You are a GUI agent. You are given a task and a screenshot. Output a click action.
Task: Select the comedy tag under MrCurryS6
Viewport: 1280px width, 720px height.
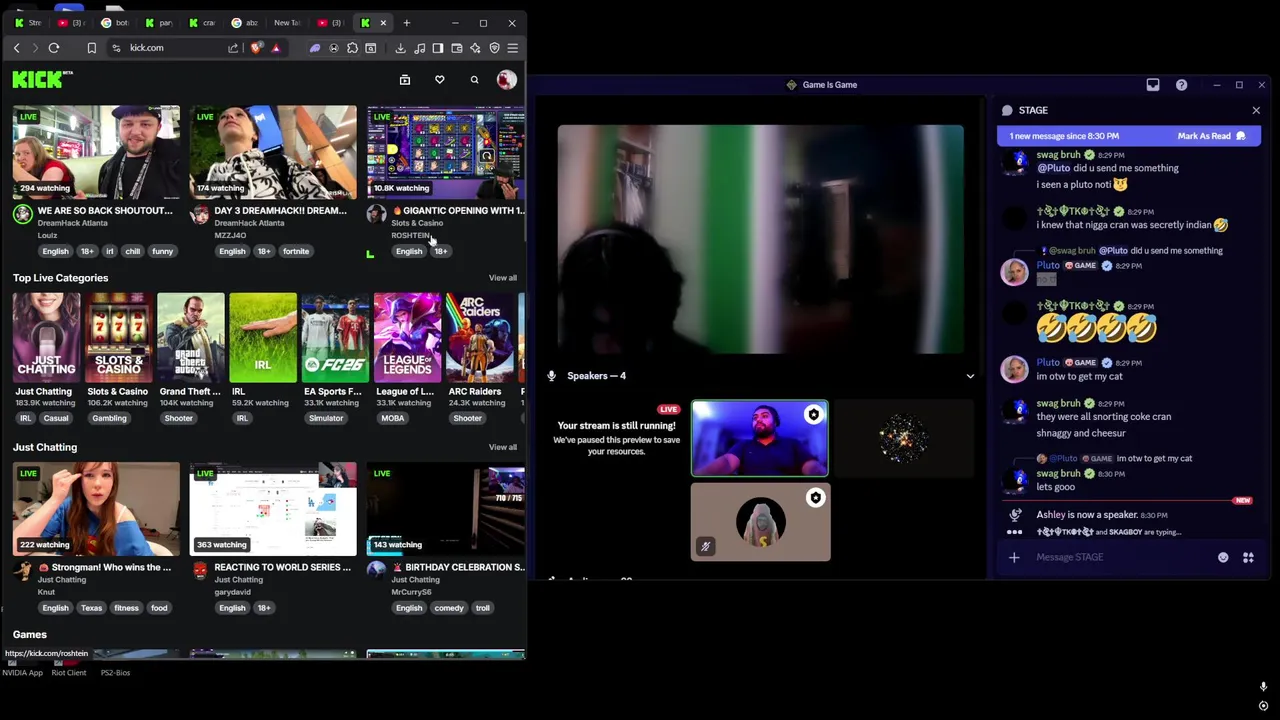(449, 608)
